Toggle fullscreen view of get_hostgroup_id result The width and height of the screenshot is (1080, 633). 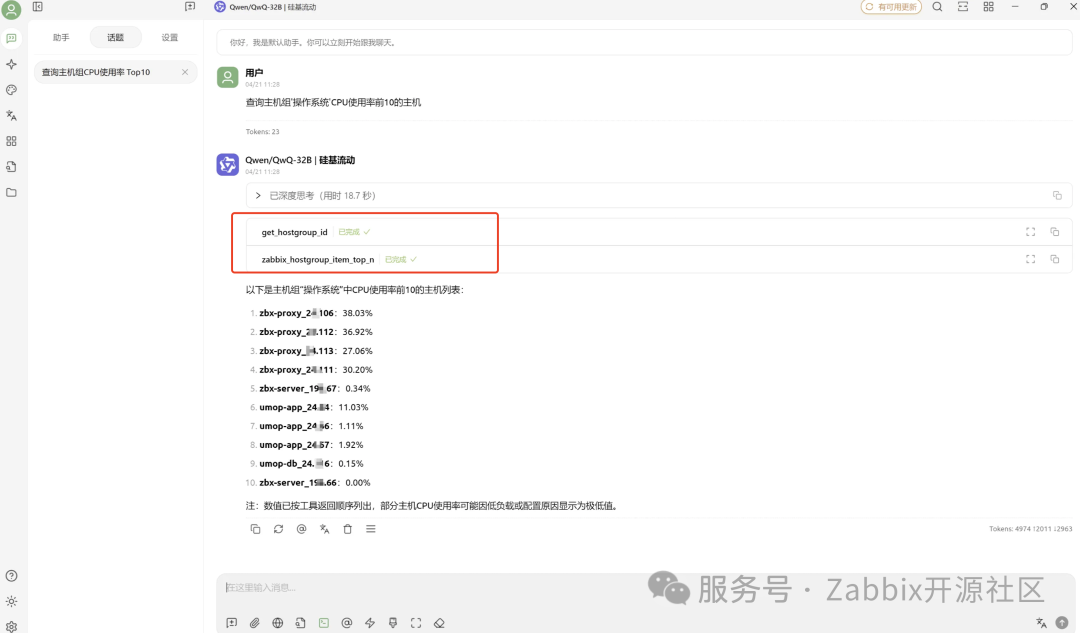tap(1030, 231)
